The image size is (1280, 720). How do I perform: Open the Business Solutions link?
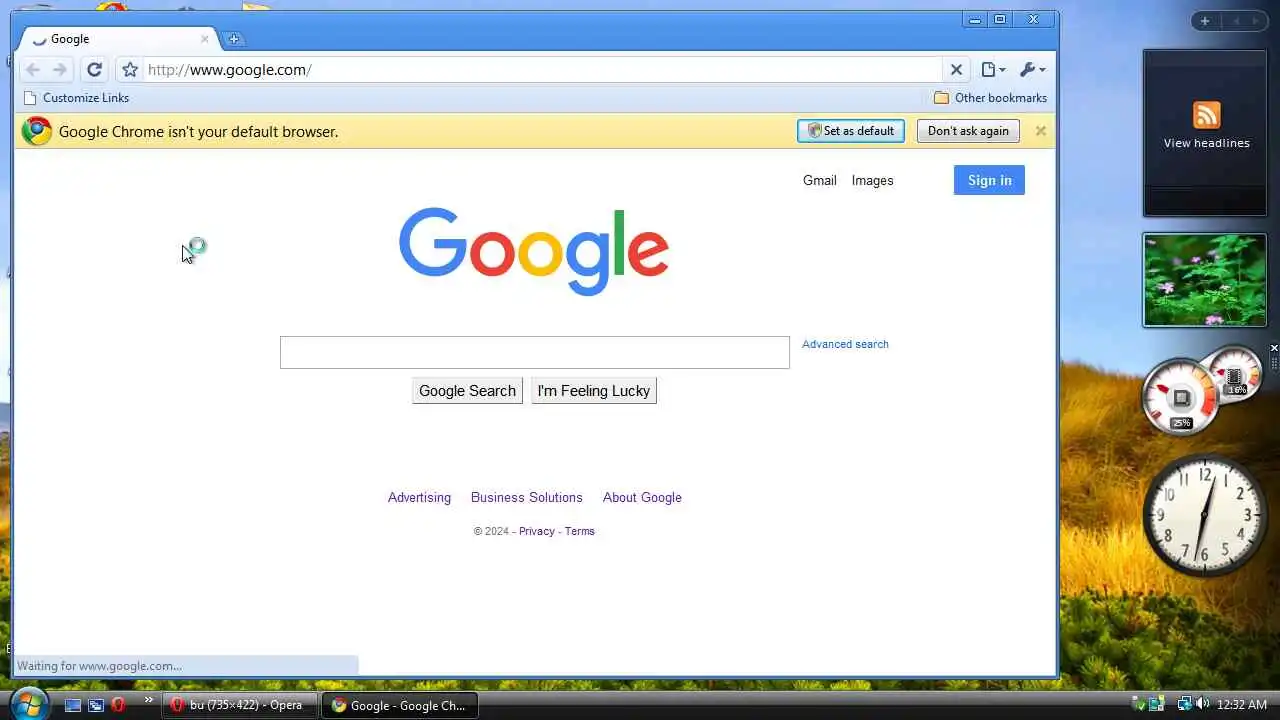click(x=526, y=497)
